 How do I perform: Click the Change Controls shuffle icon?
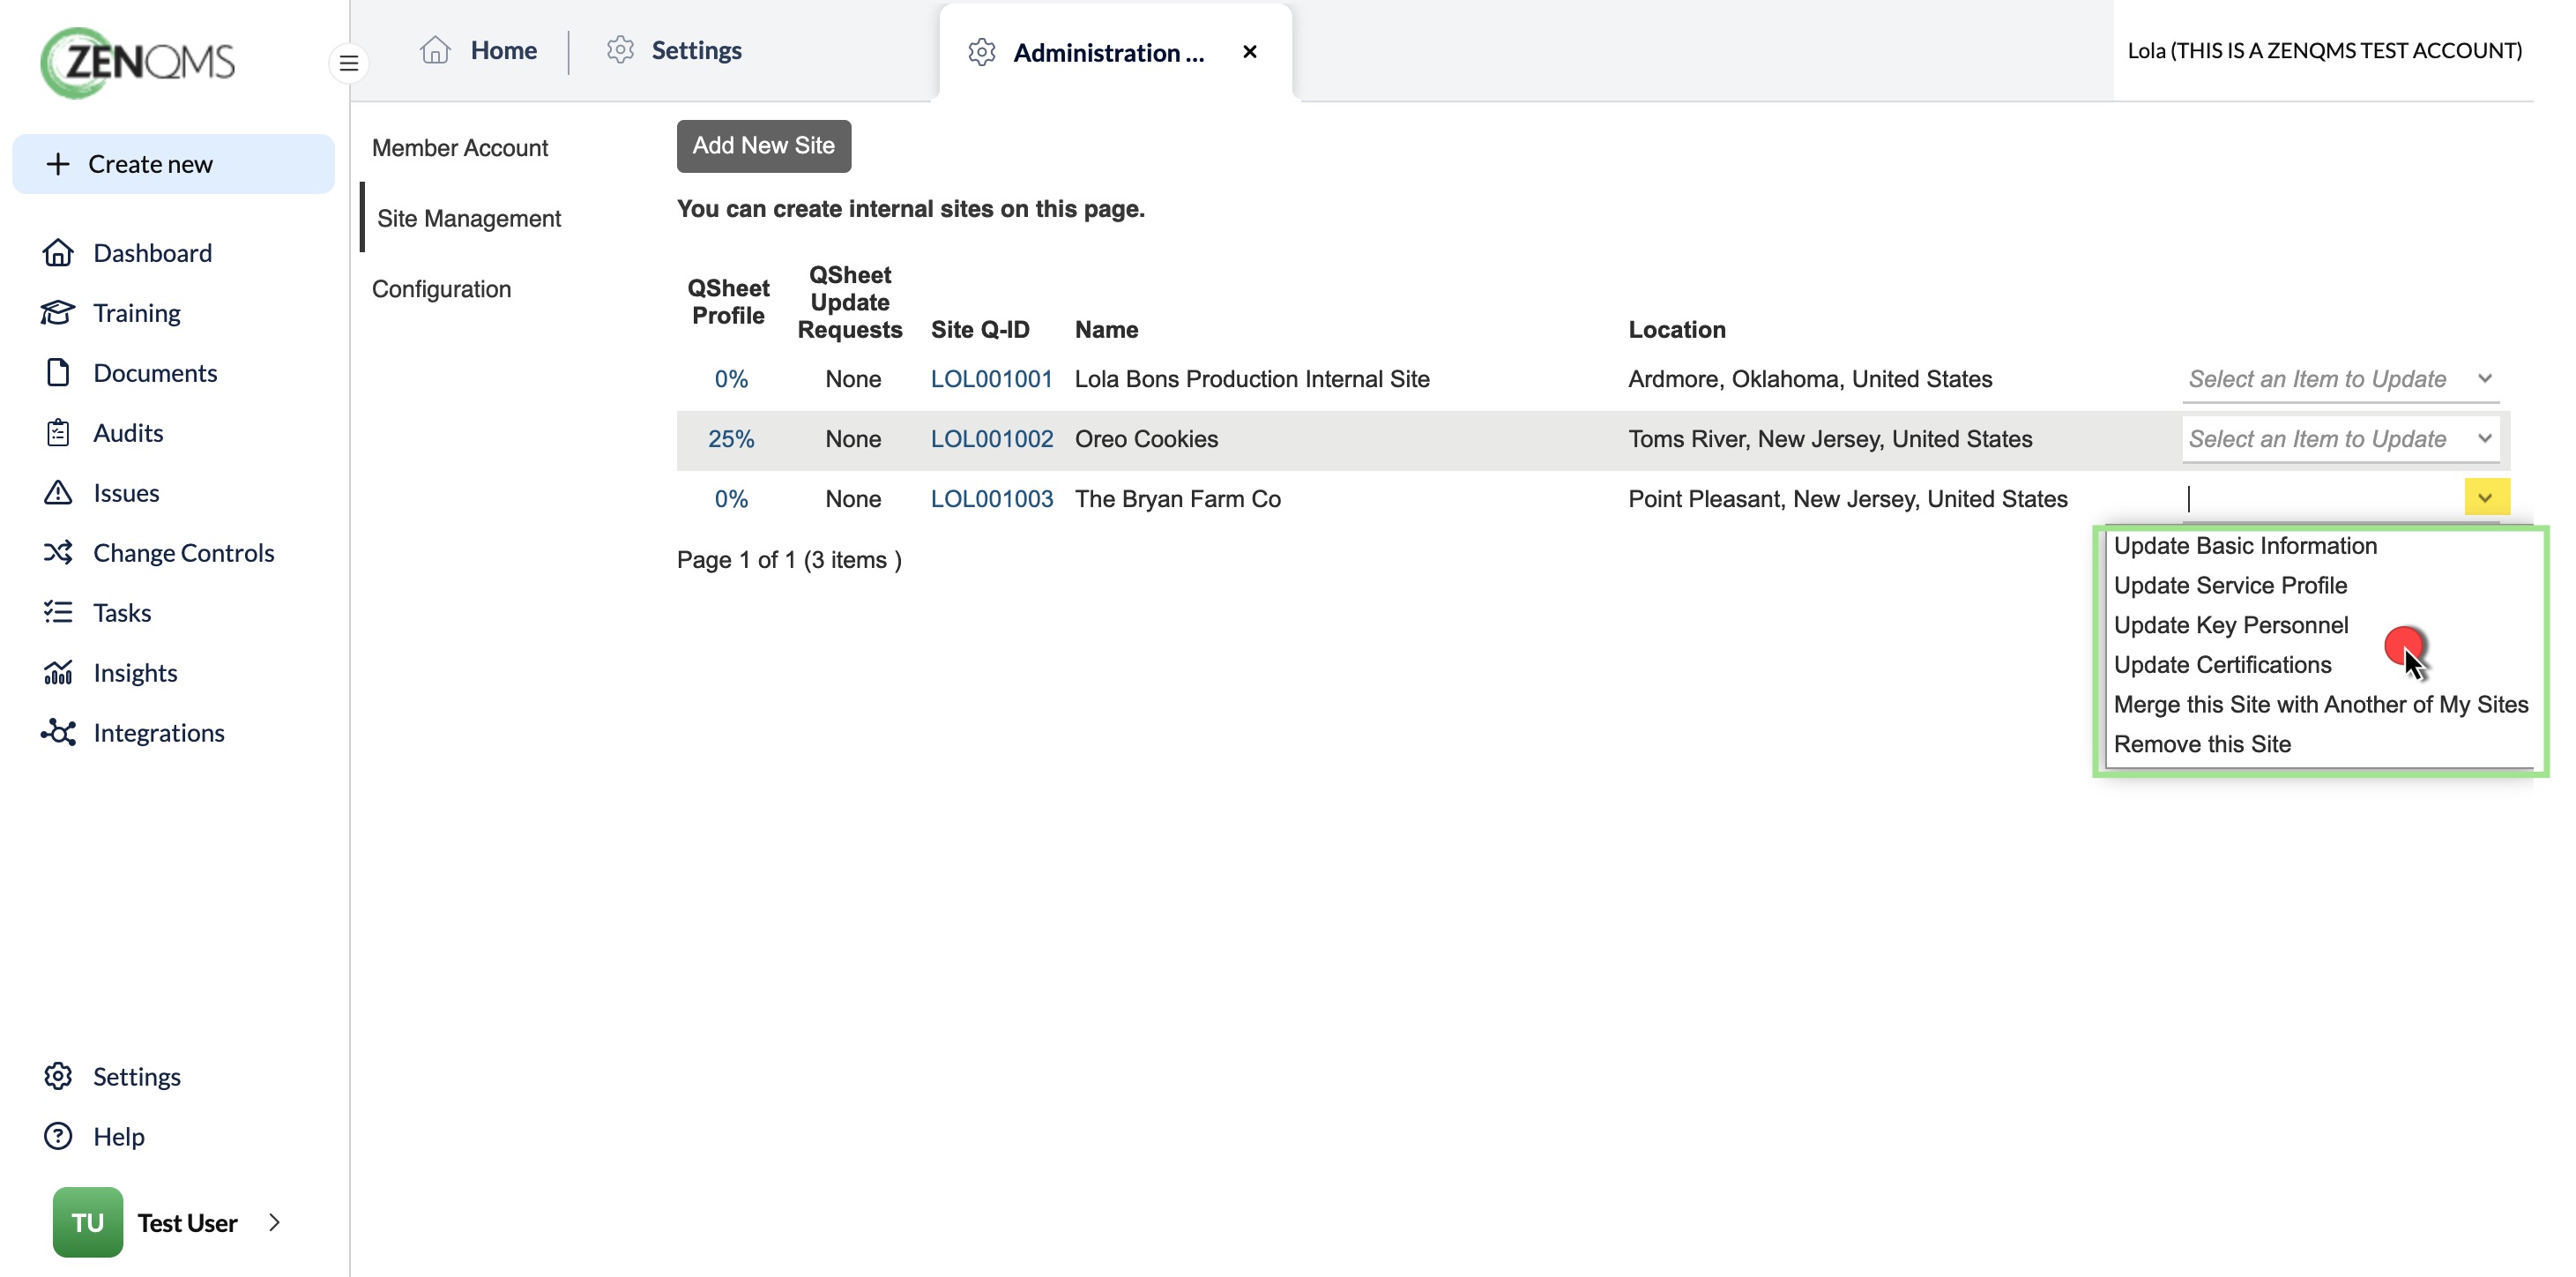point(58,552)
